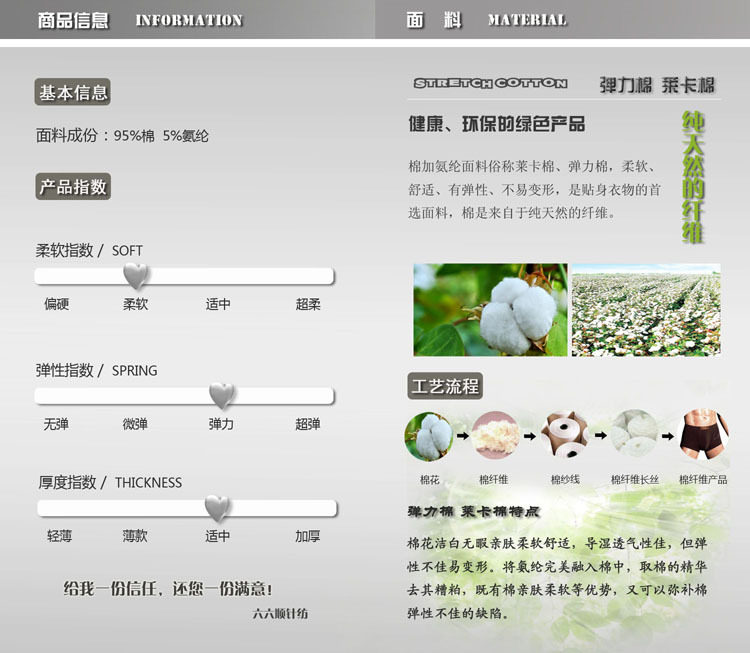
Task: Click the 超弹 label under SPRING slider
Action: point(308,424)
